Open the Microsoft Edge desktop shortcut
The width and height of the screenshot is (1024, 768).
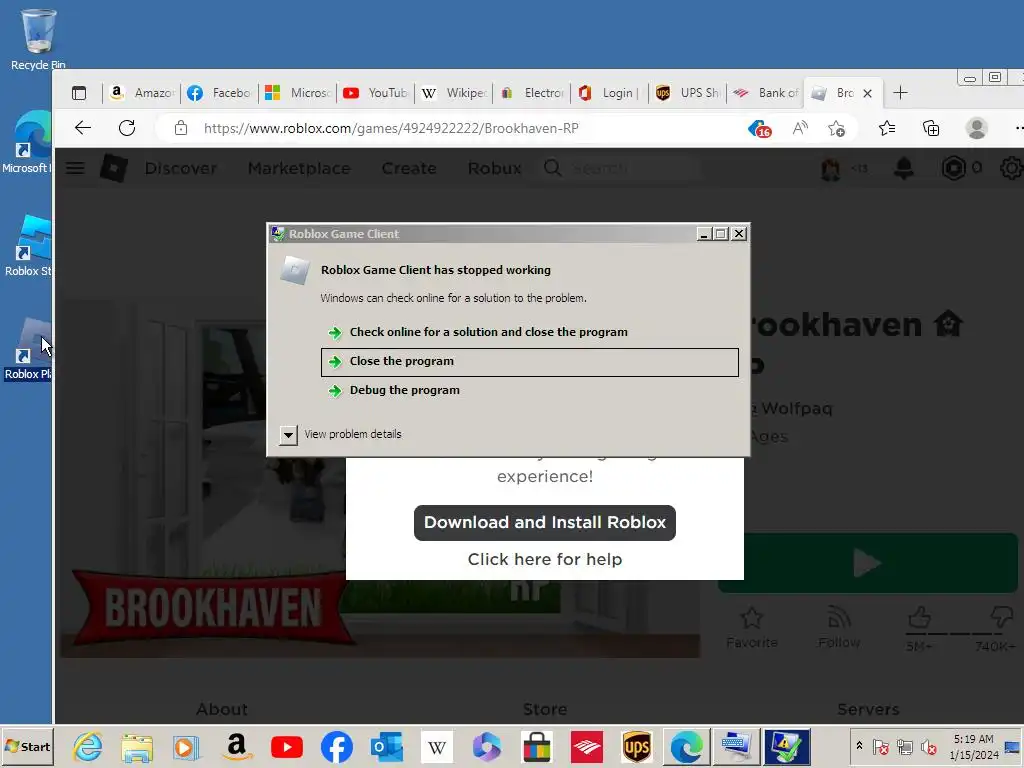(27, 142)
